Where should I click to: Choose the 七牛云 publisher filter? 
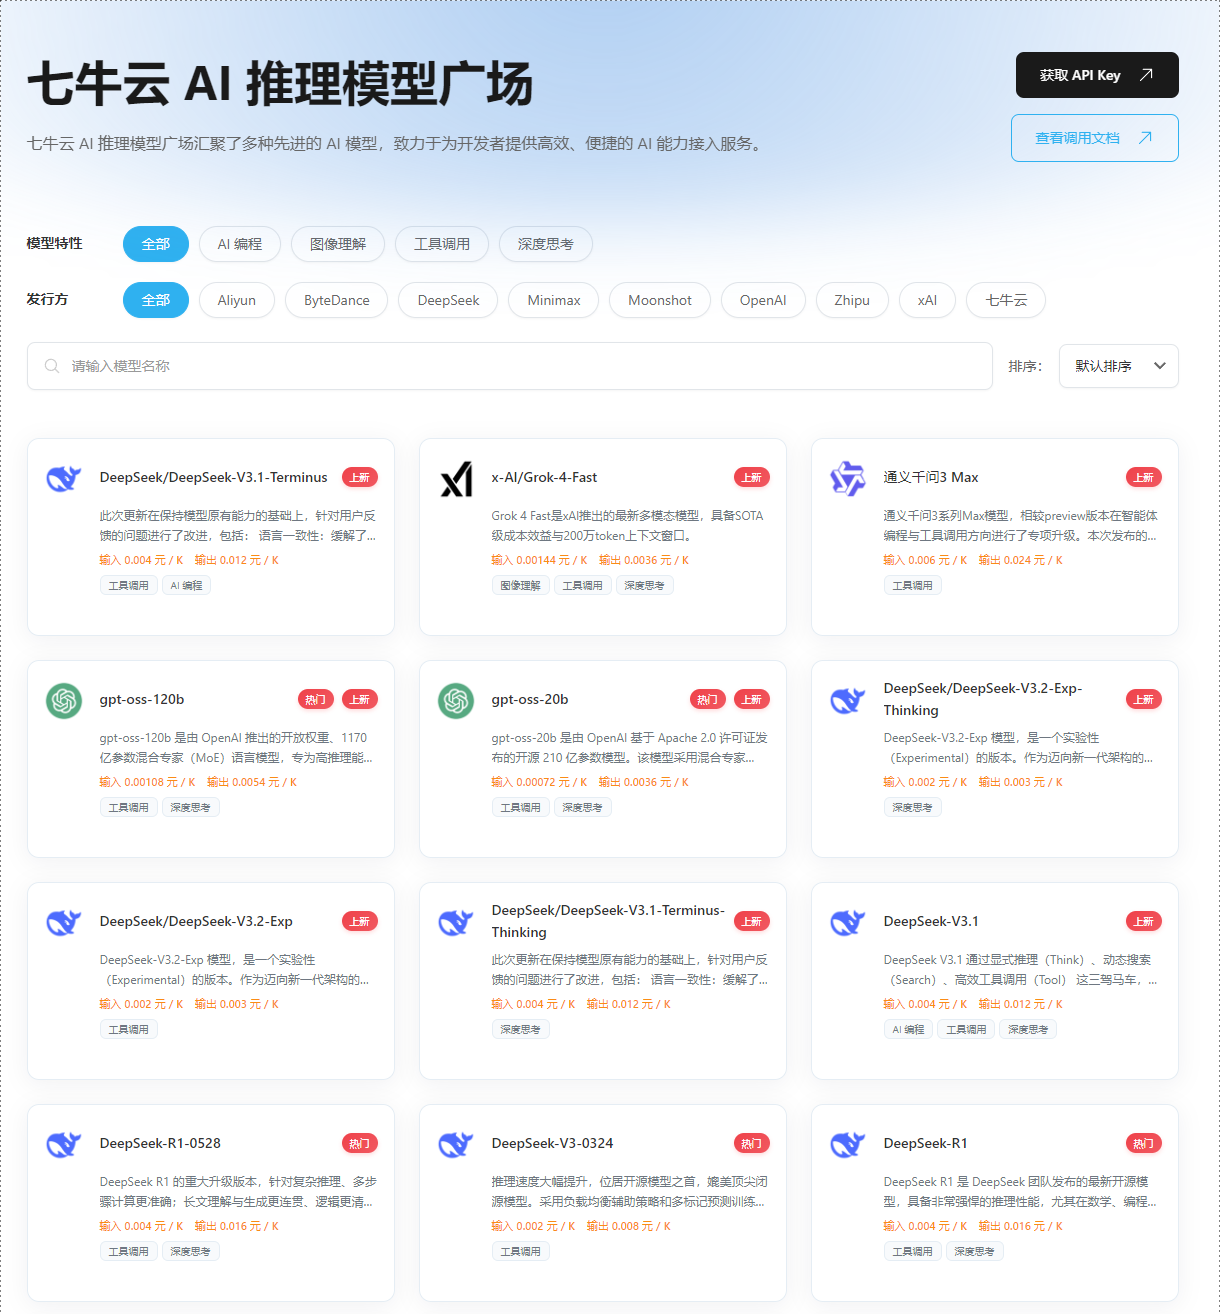[1006, 300]
